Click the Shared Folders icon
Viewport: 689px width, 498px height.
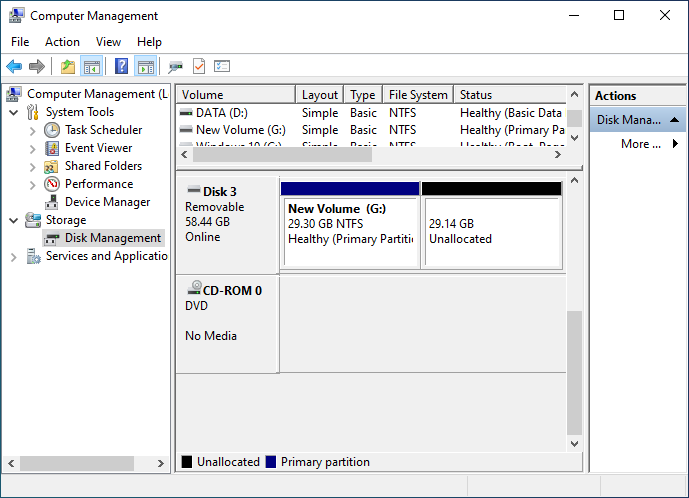[x=51, y=166]
